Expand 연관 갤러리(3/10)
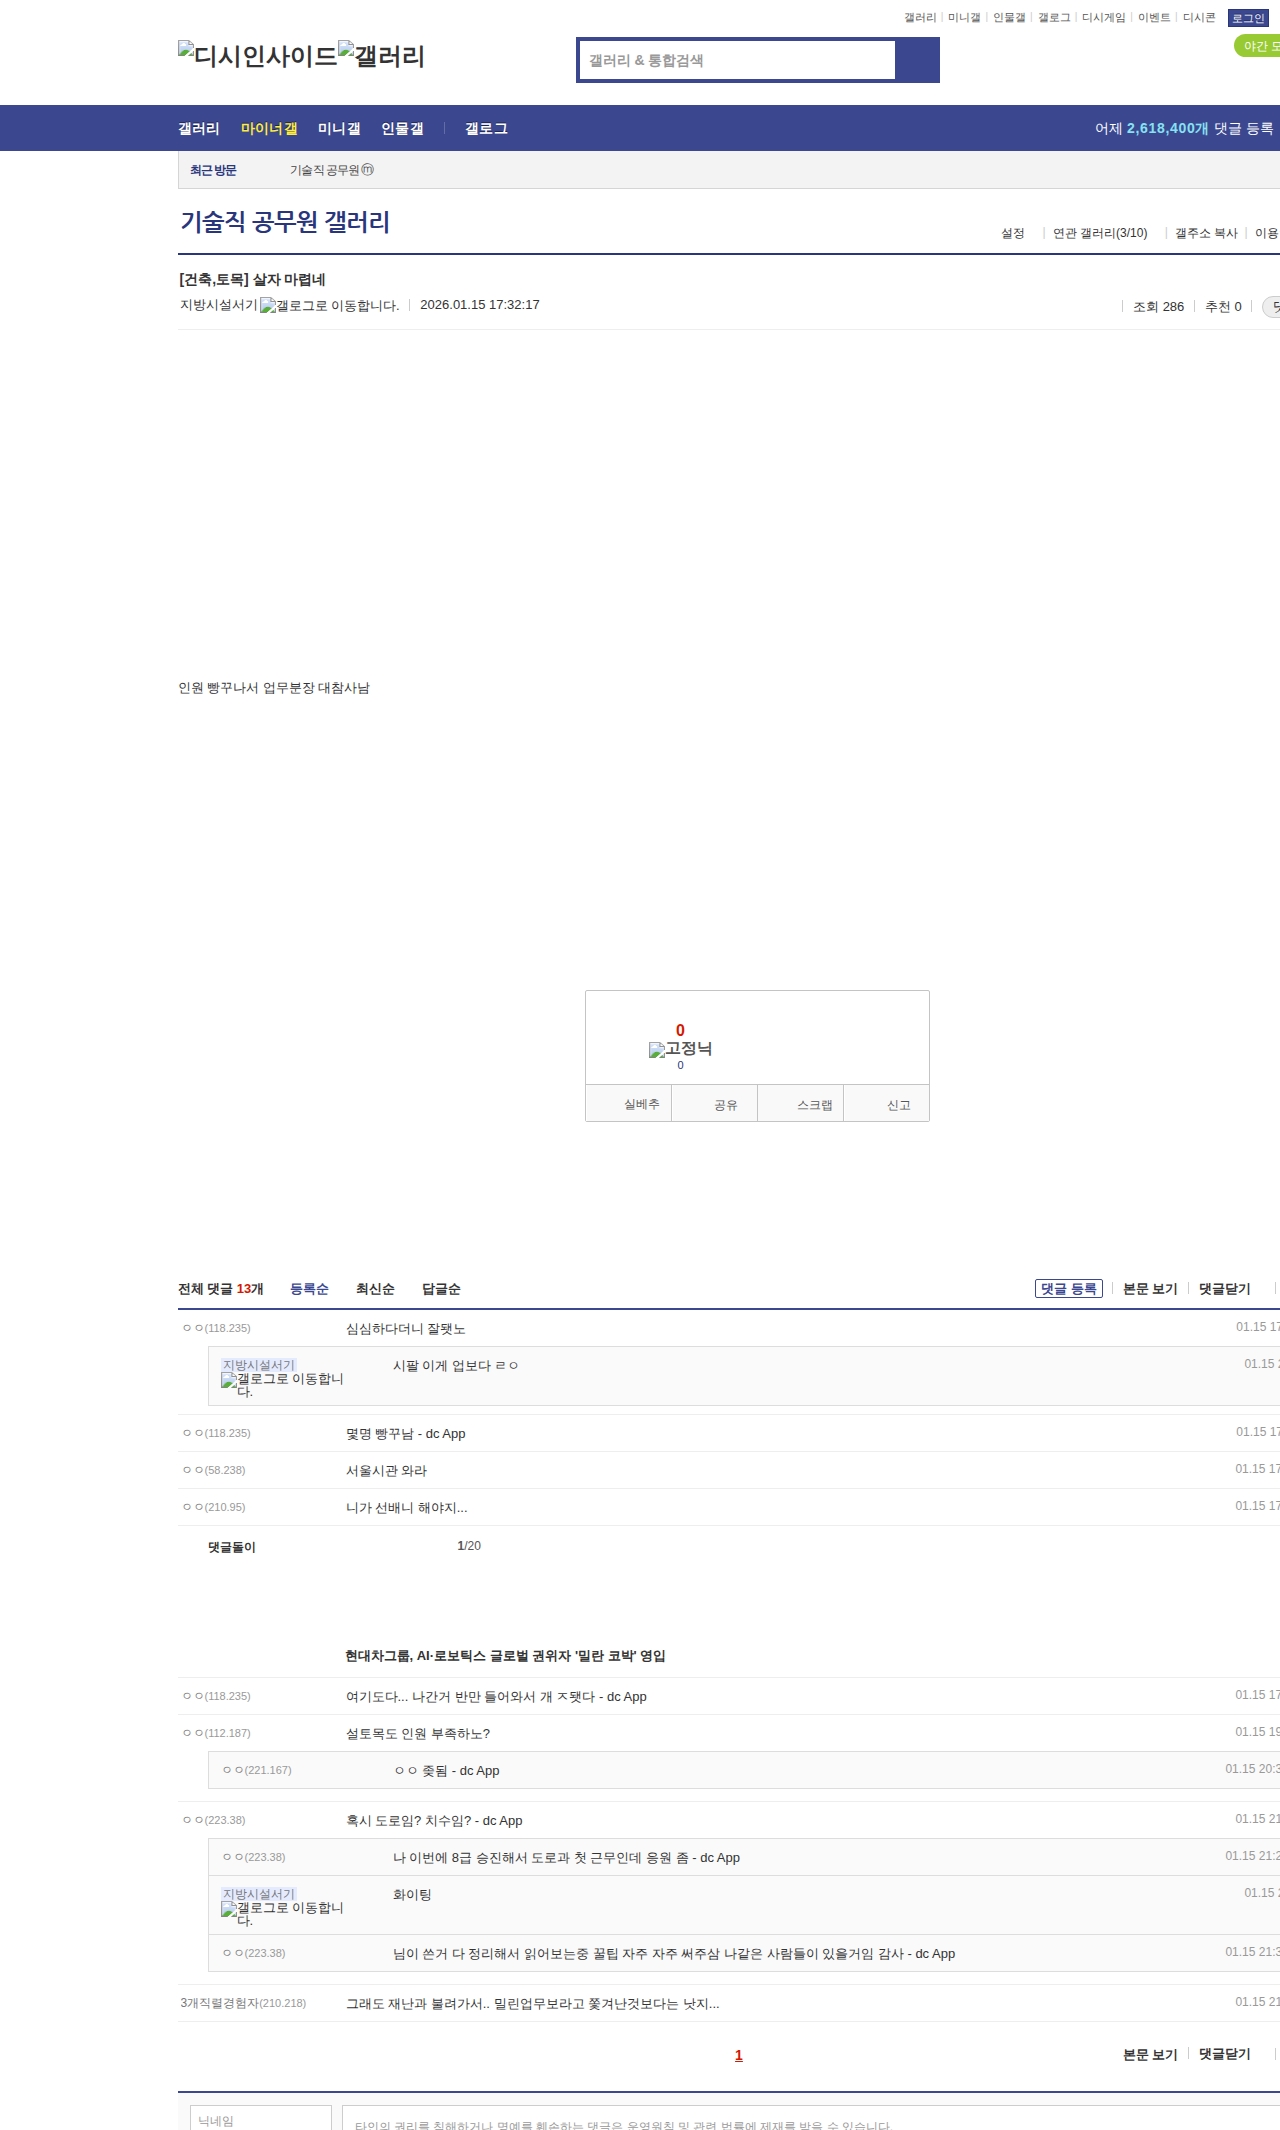 point(1100,233)
